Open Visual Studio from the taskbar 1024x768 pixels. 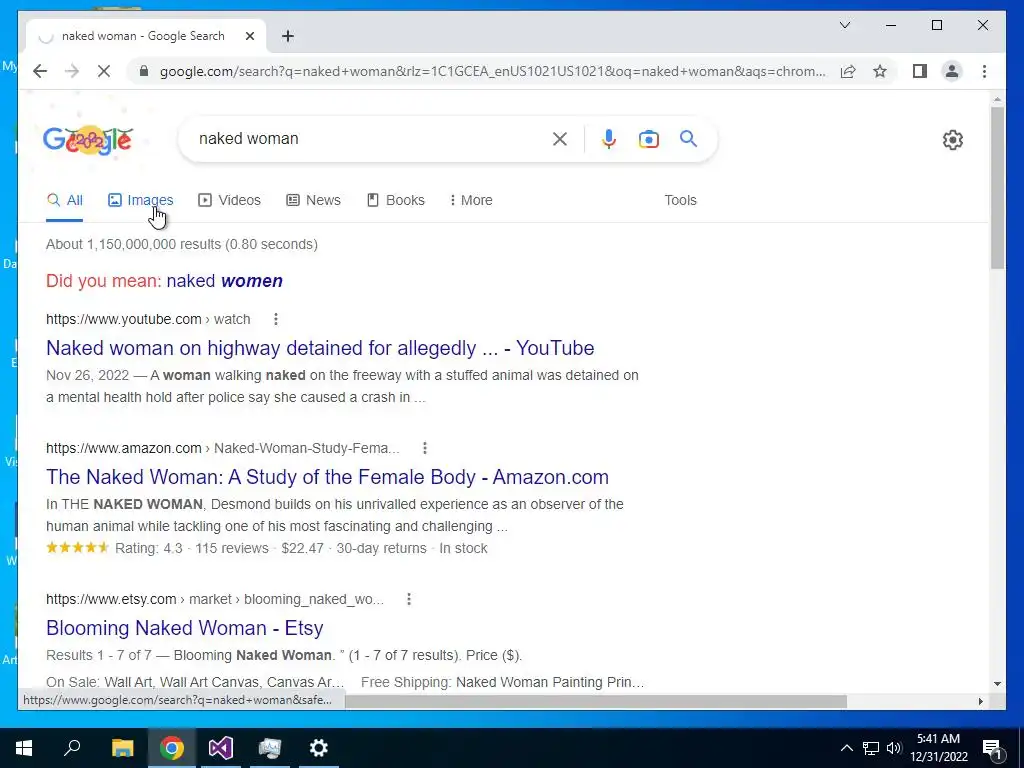(x=221, y=748)
